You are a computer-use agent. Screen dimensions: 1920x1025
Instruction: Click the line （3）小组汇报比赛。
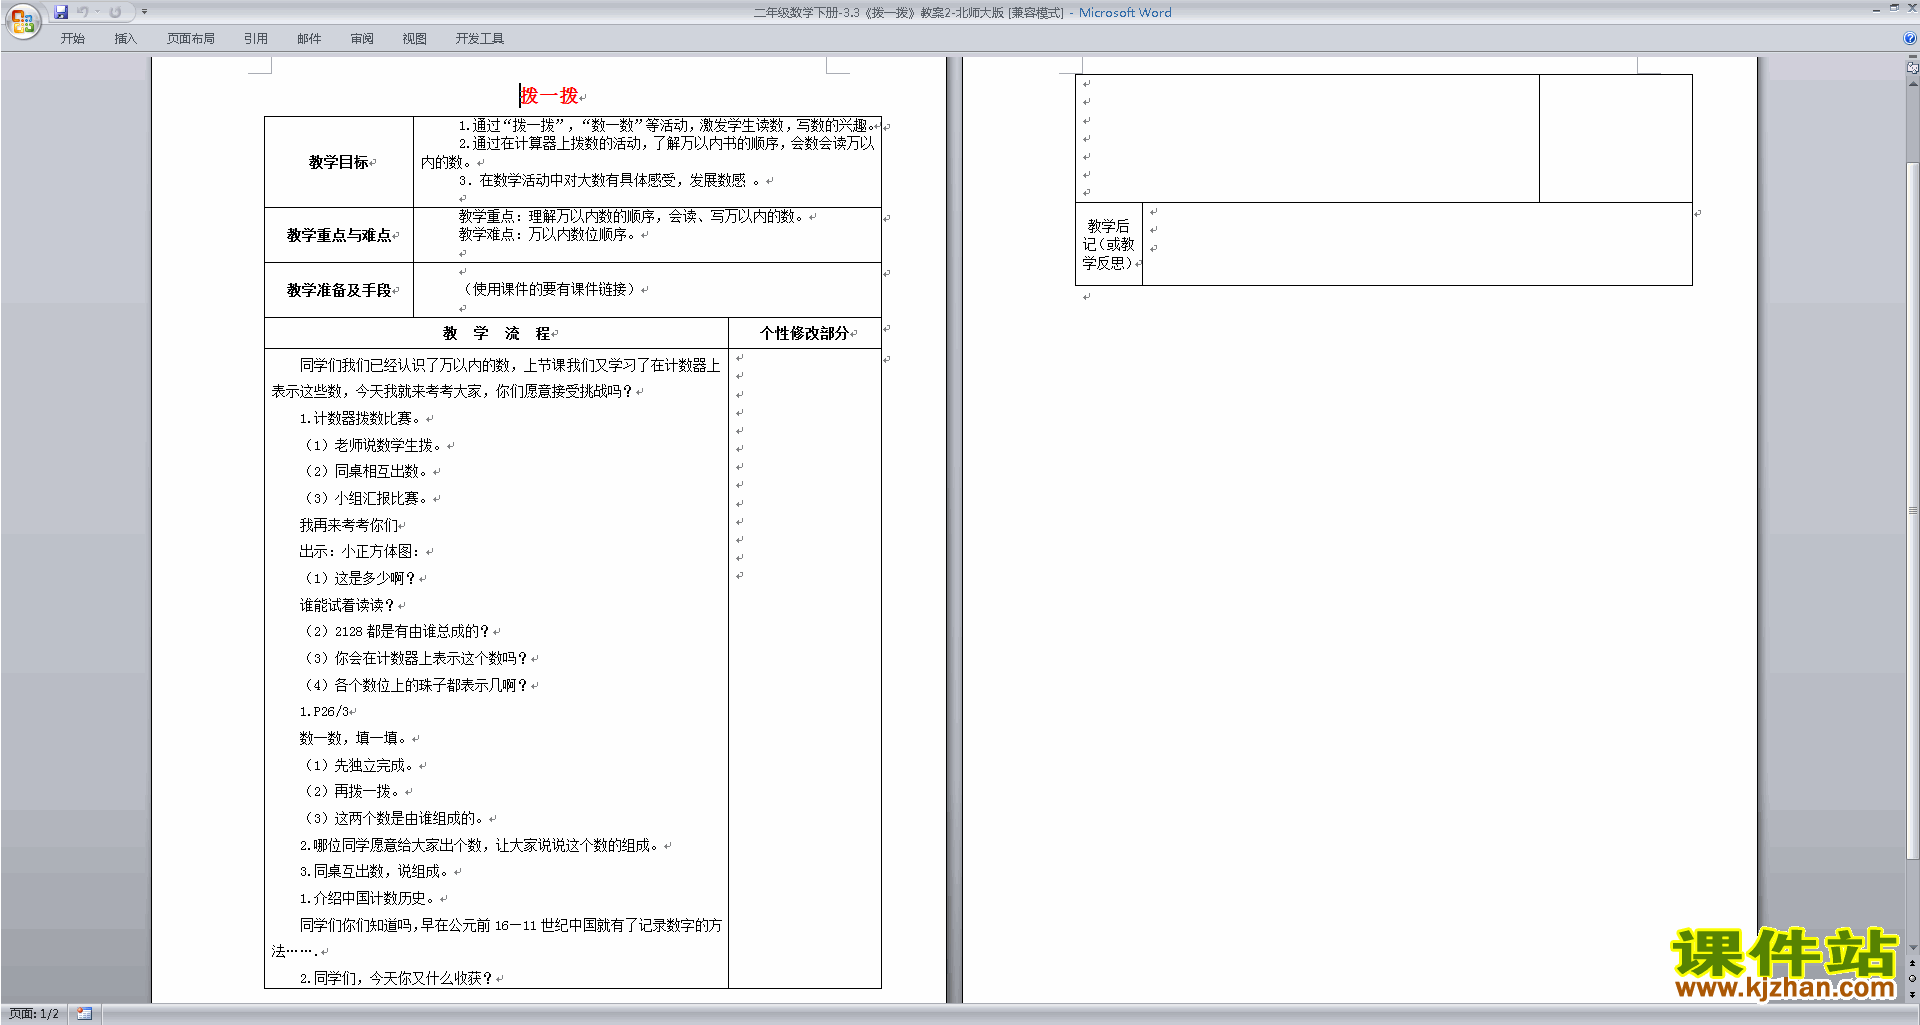coord(364,498)
